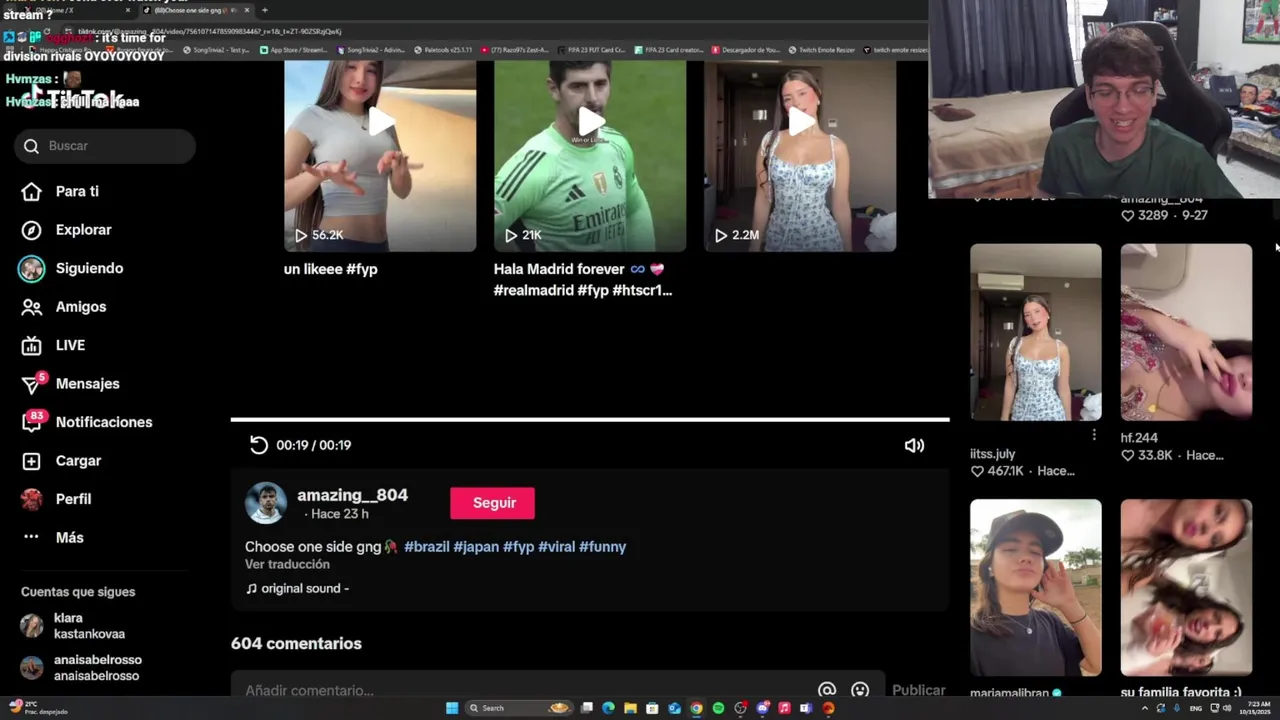1280x720 pixels.
Task: Click the Windows taskbar Search box
Action: click(521, 708)
